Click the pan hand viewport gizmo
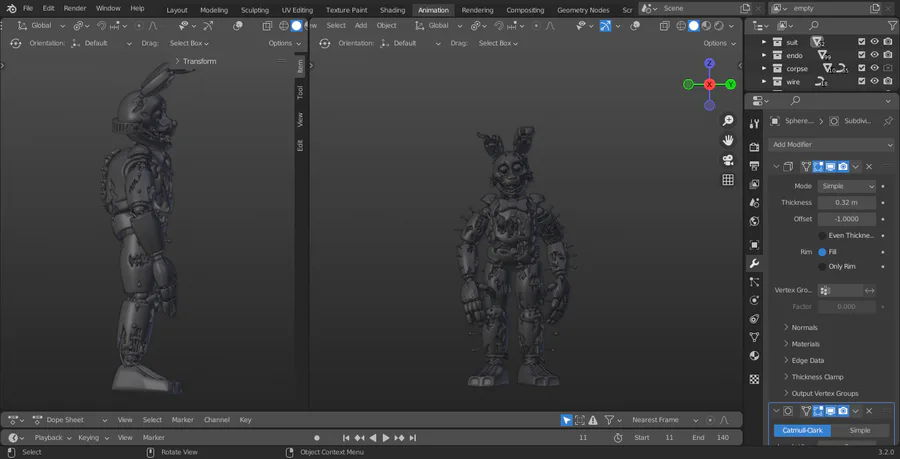The width and height of the screenshot is (900, 459). click(x=728, y=140)
